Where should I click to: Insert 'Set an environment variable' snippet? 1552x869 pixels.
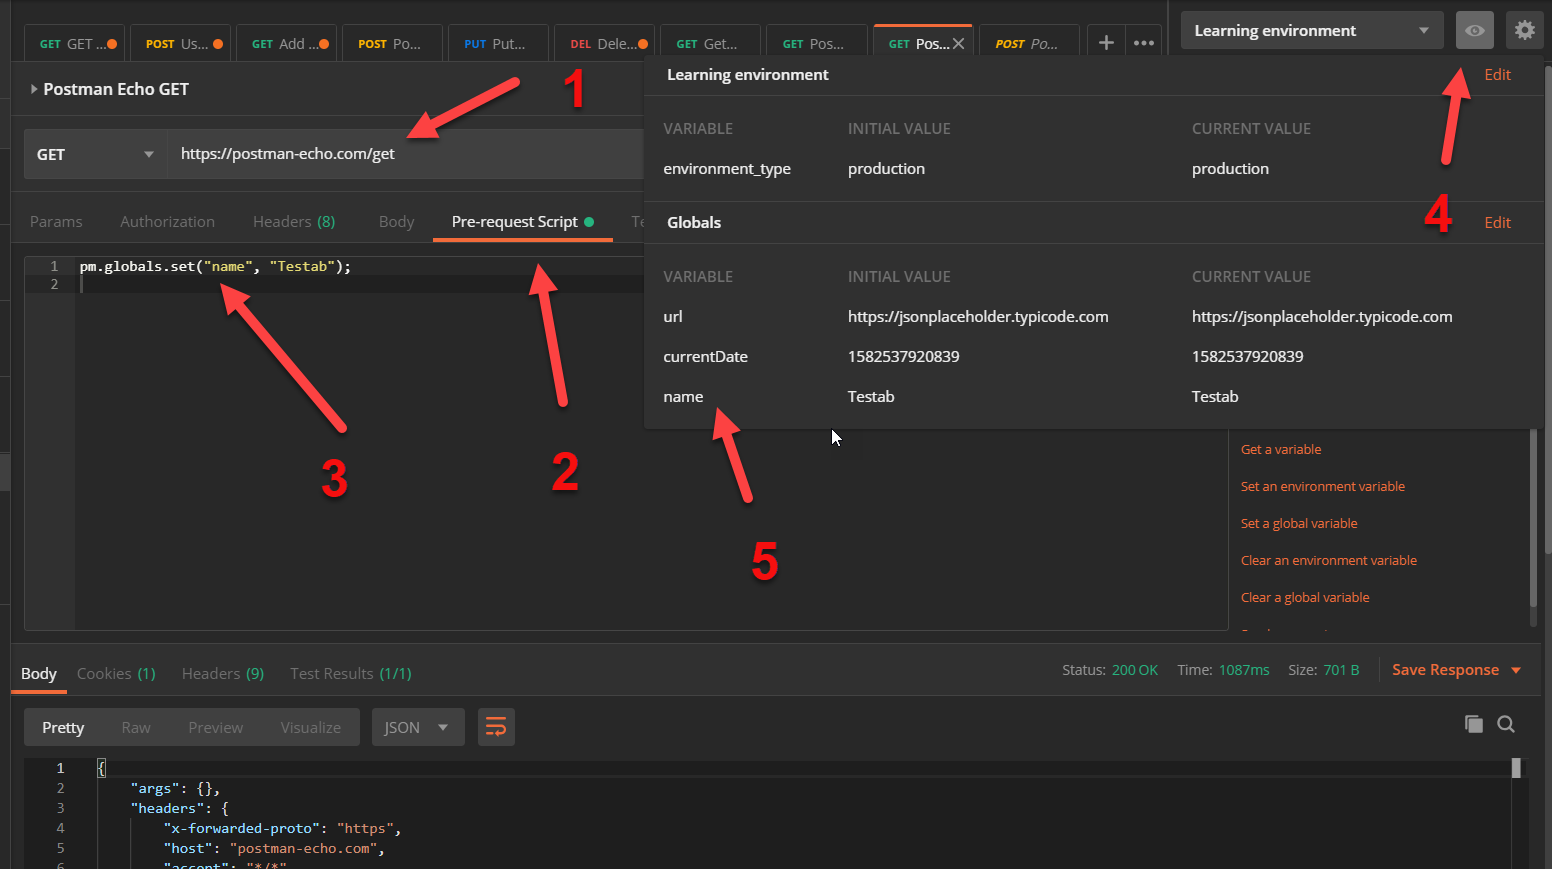point(1323,486)
